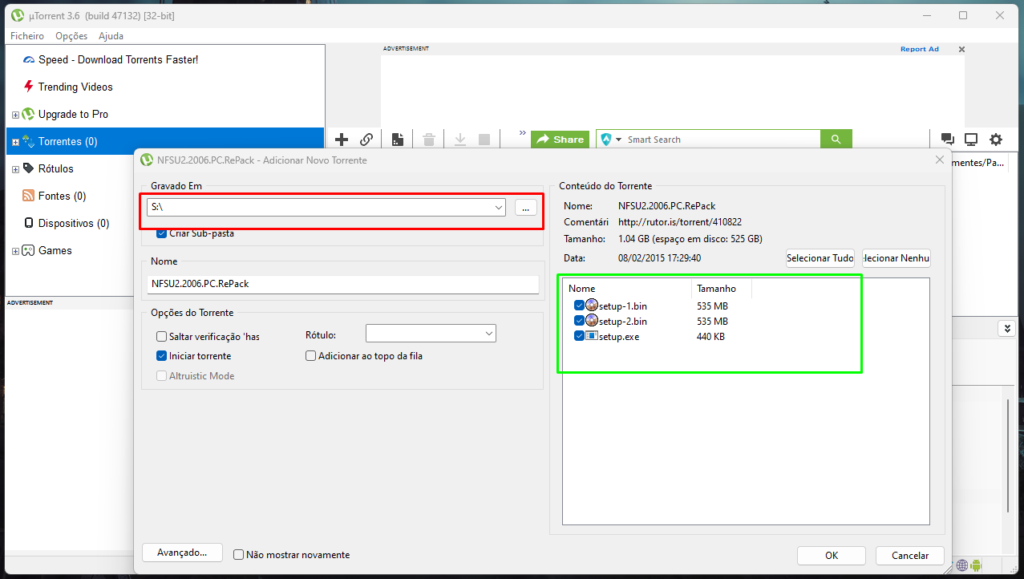1024x579 pixels.
Task: Enable Saltar verificação hash checkbox
Action: point(161,336)
